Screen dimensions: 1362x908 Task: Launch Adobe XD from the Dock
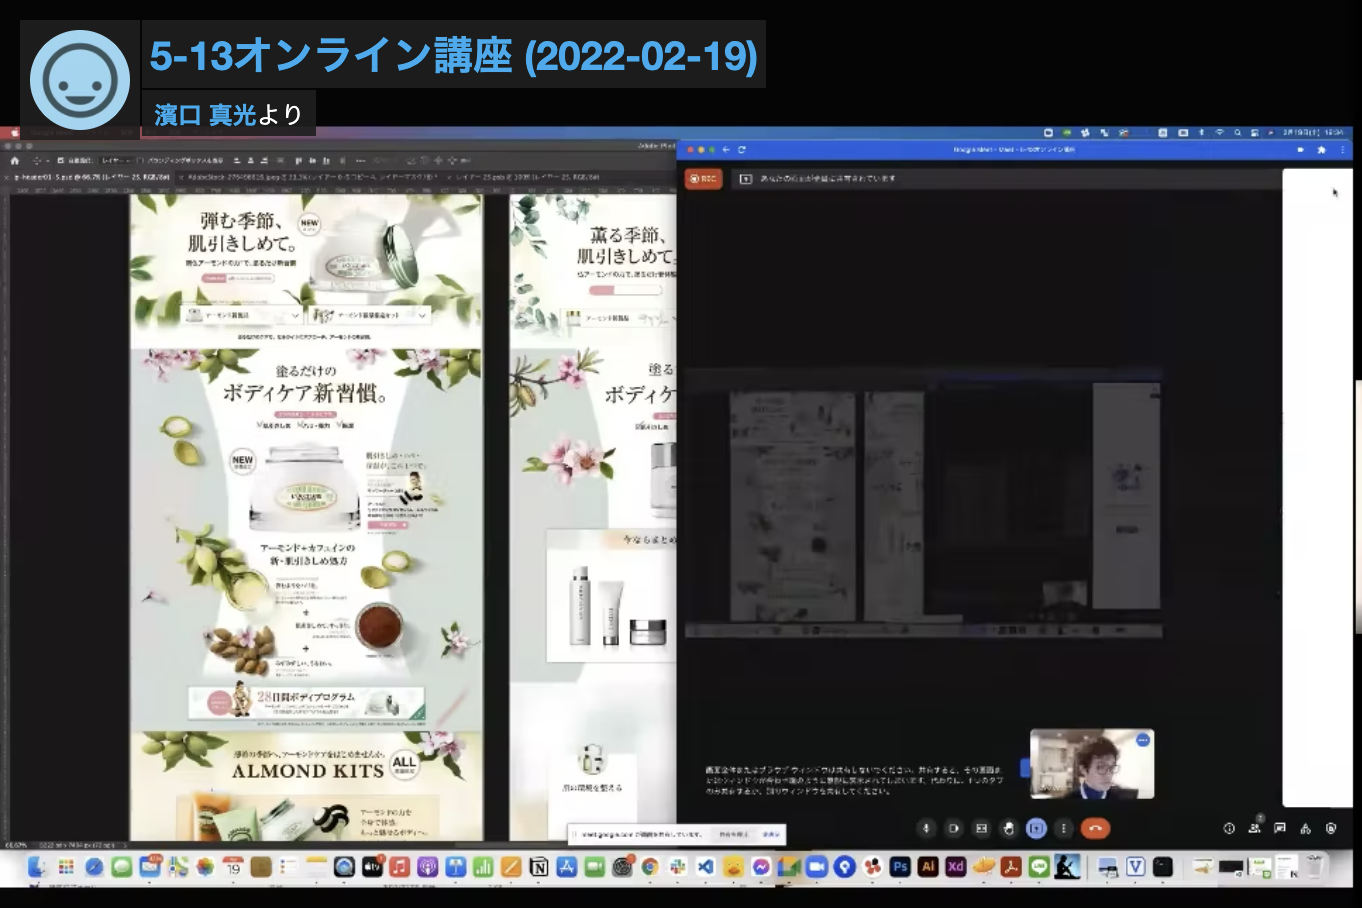tap(955, 867)
